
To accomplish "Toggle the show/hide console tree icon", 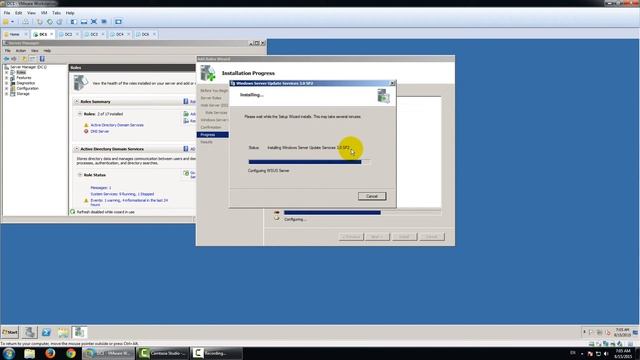I will (x=33, y=59).
